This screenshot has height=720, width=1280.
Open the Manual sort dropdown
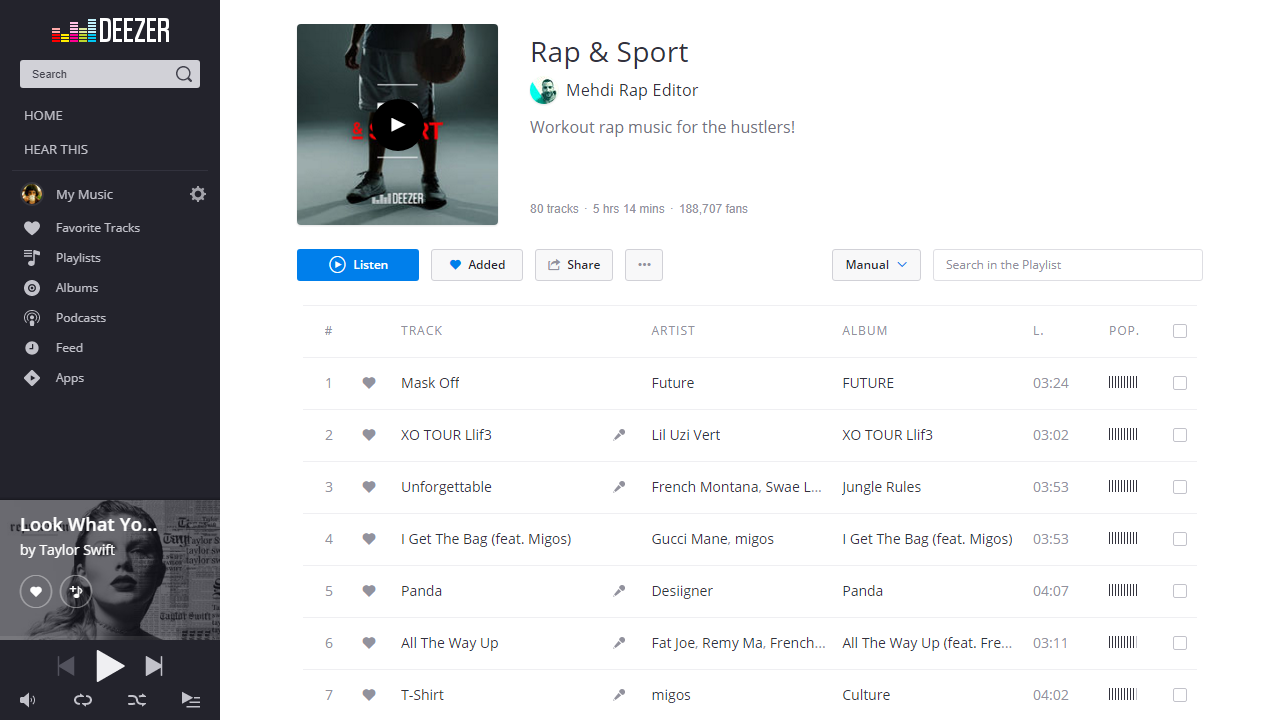[x=876, y=265]
